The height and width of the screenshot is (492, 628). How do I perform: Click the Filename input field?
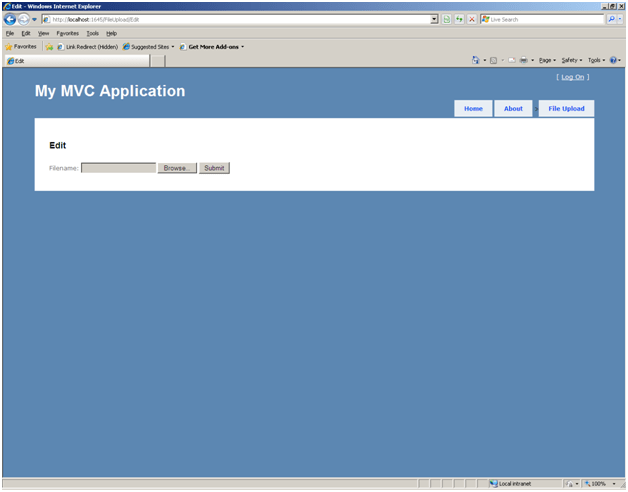coord(118,168)
